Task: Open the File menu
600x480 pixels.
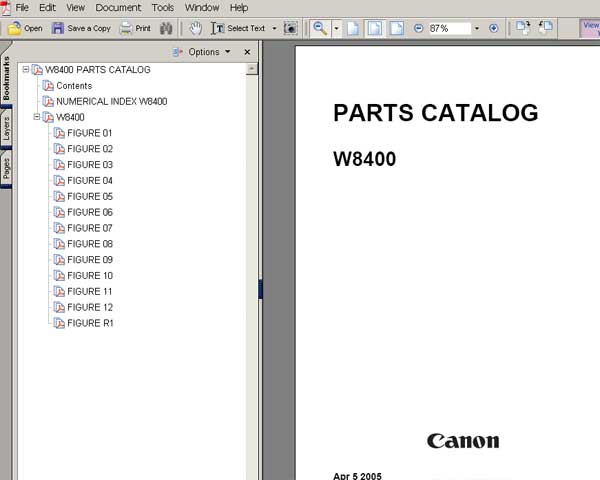Action: click(22, 7)
